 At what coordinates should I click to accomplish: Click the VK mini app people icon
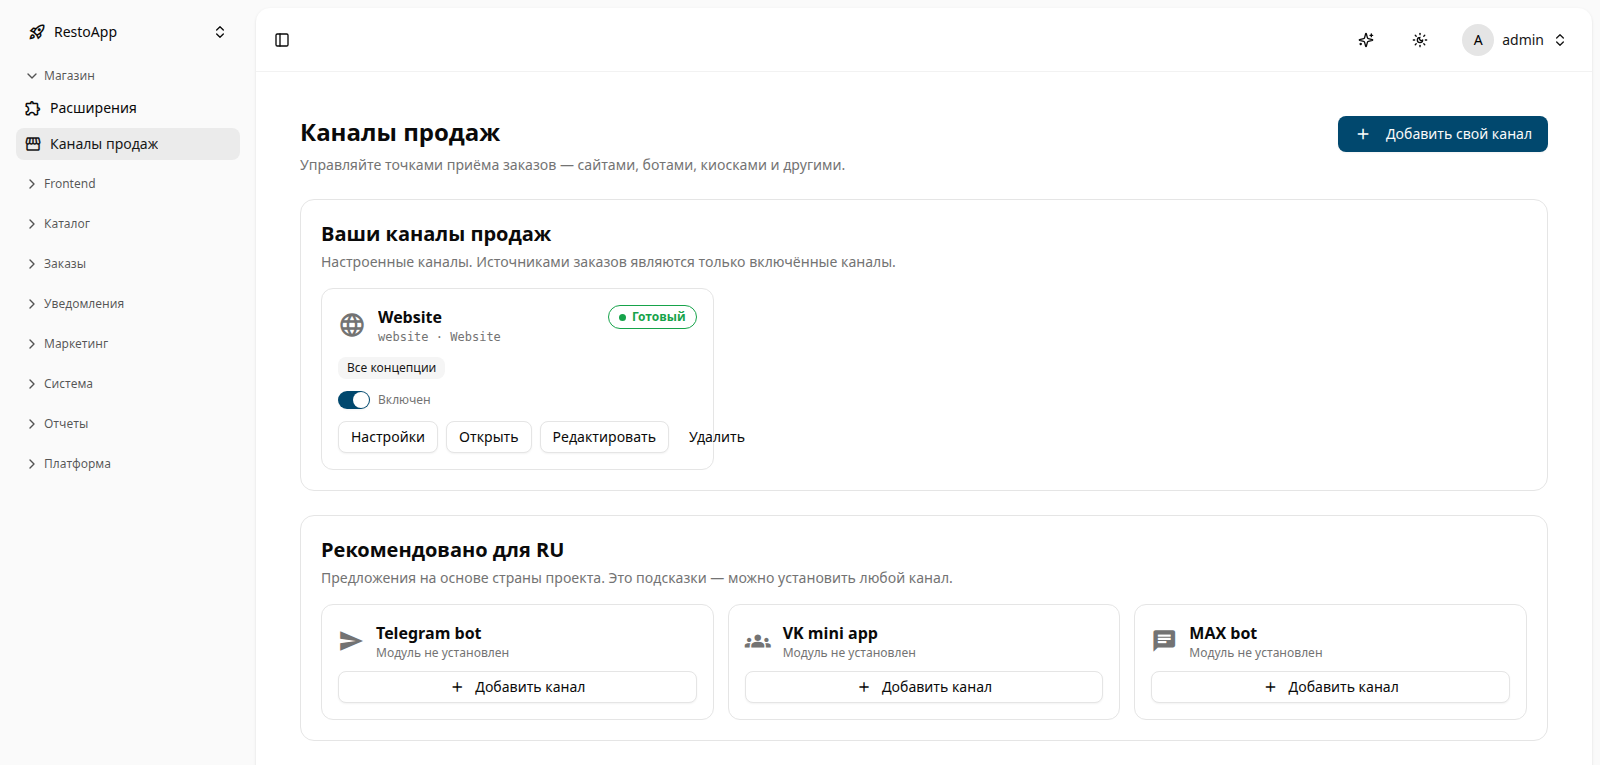[x=758, y=641]
